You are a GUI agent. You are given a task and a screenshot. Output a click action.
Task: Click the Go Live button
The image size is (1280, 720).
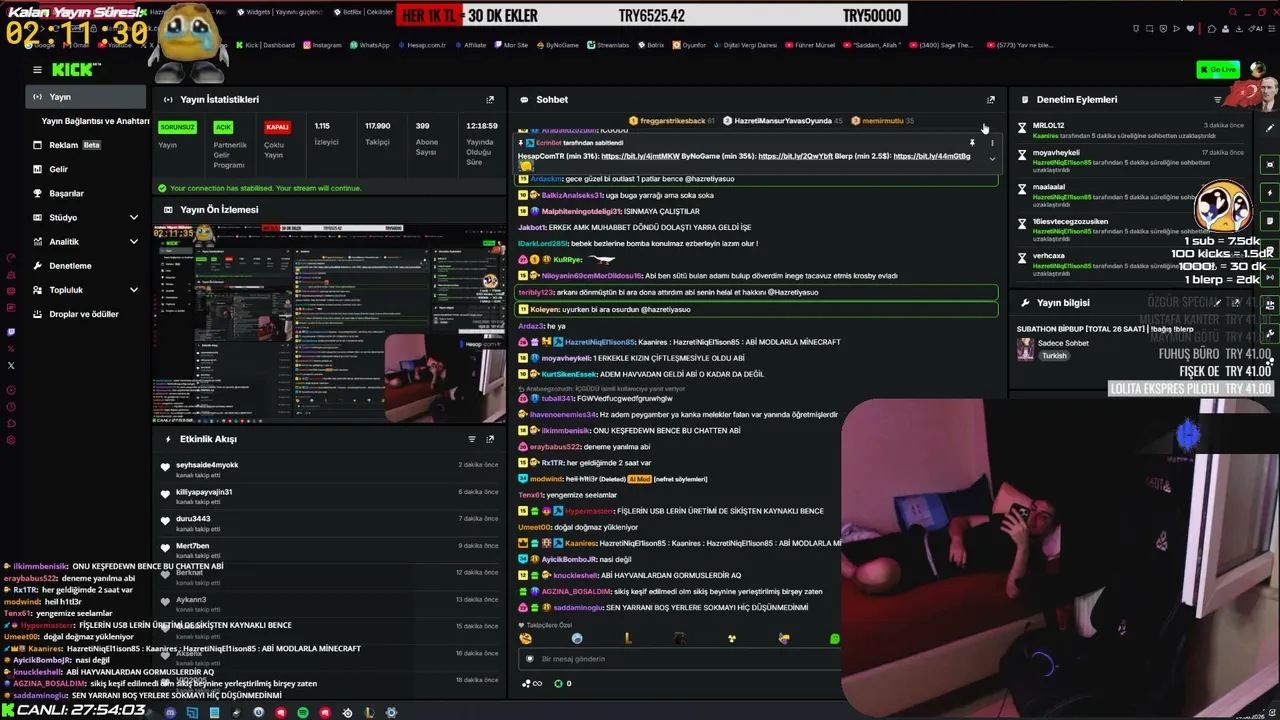click(x=1218, y=69)
